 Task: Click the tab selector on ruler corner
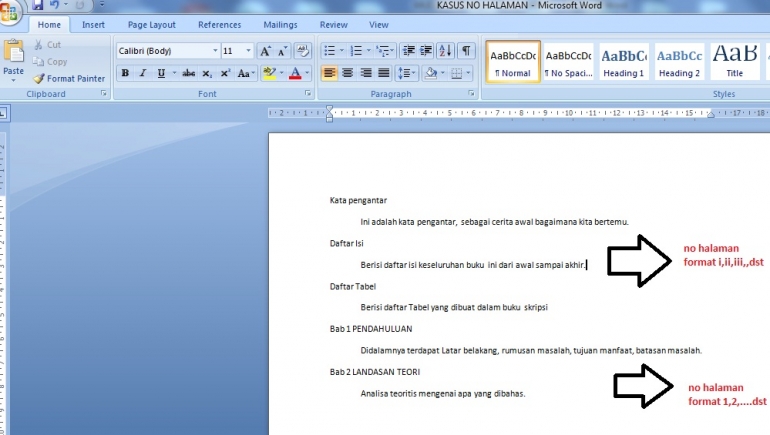[x=3, y=114]
